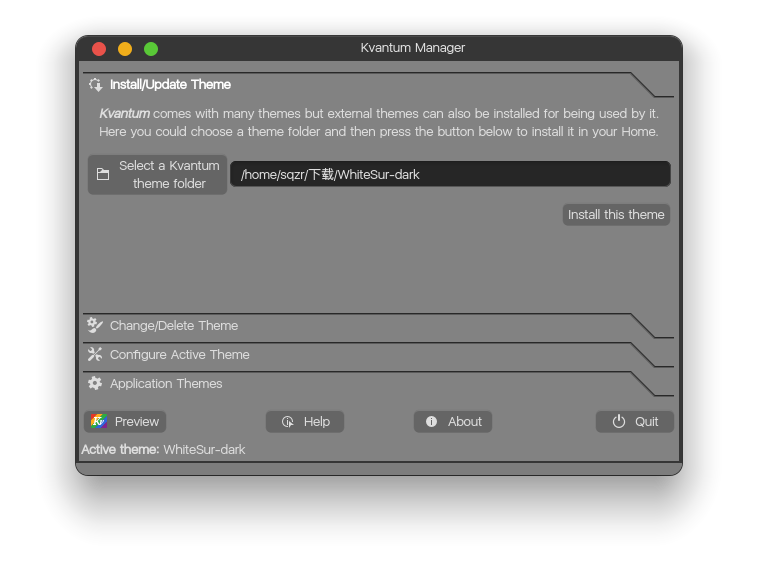Click the Change/Delete Theme brush icon
Screen dimensions: 758x561
[x=95, y=325]
